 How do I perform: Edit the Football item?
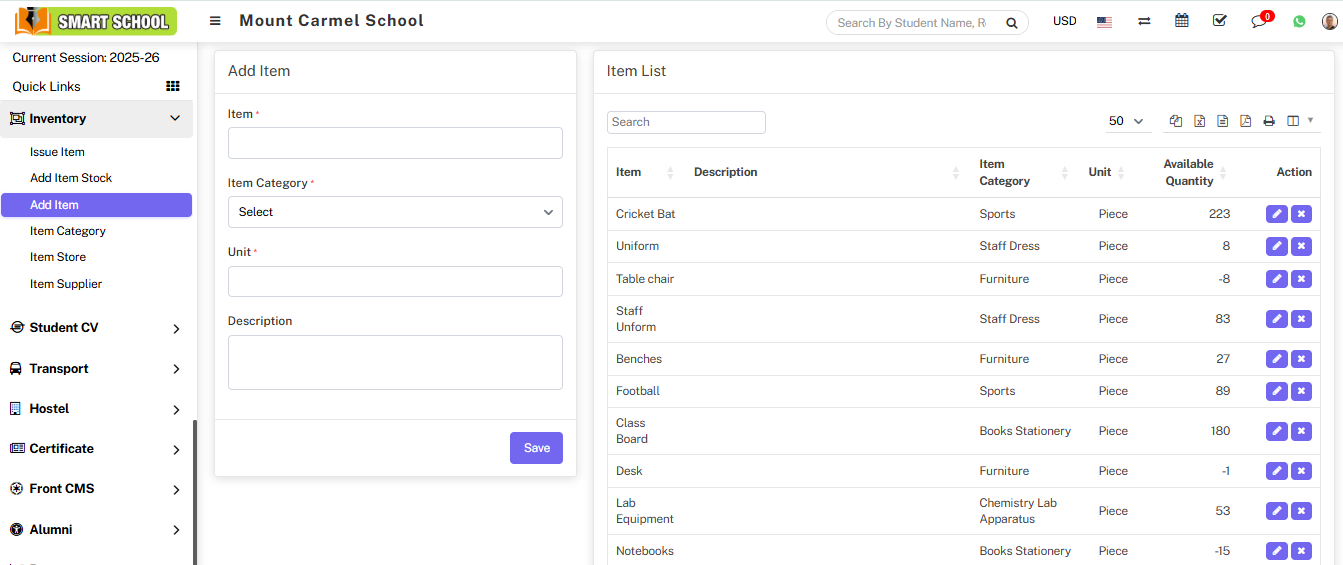pyautogui.click(x=1276, y=391)
